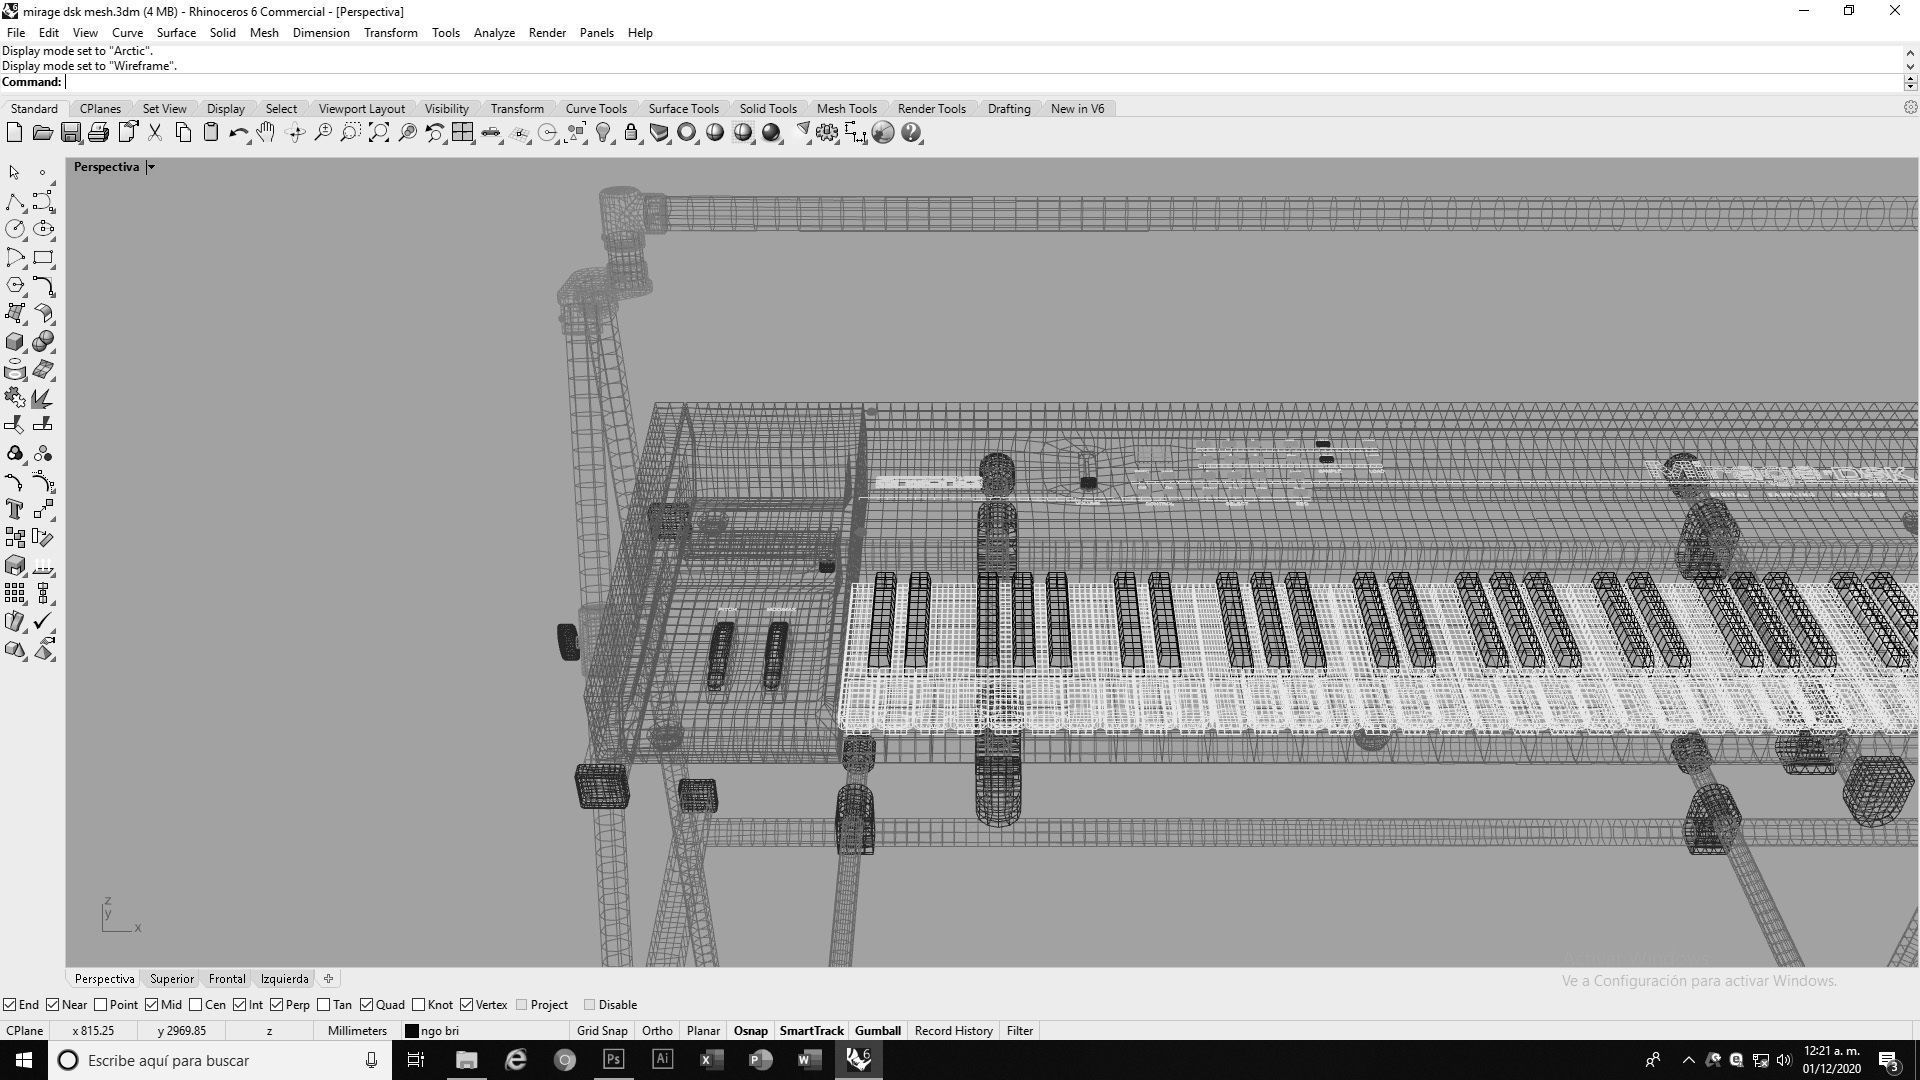The width and height of the screenshot is (1920, 1080).
Task: Click the command history scroll up arrow
Action: (x=1910, y=51)
